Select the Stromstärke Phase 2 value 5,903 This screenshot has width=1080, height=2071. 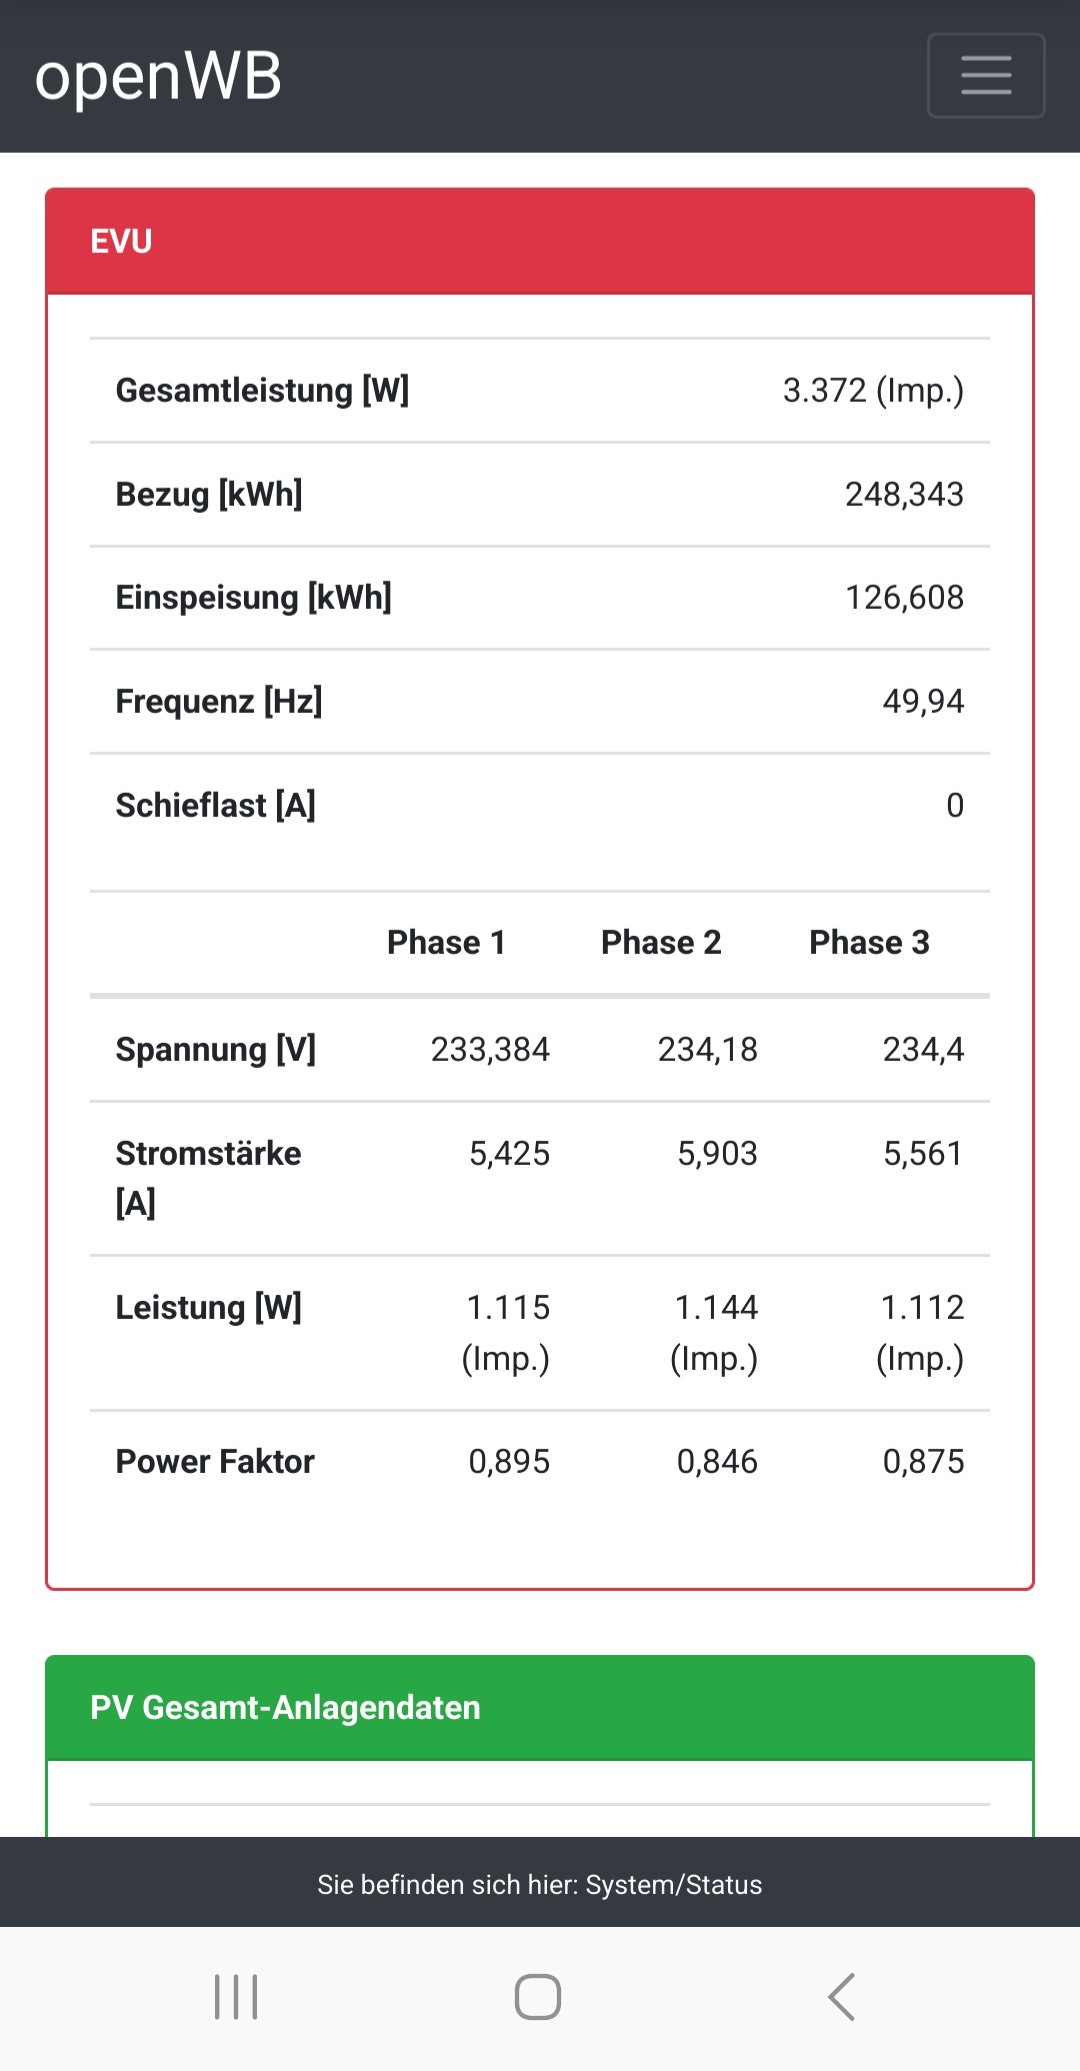click(717, 1153)
